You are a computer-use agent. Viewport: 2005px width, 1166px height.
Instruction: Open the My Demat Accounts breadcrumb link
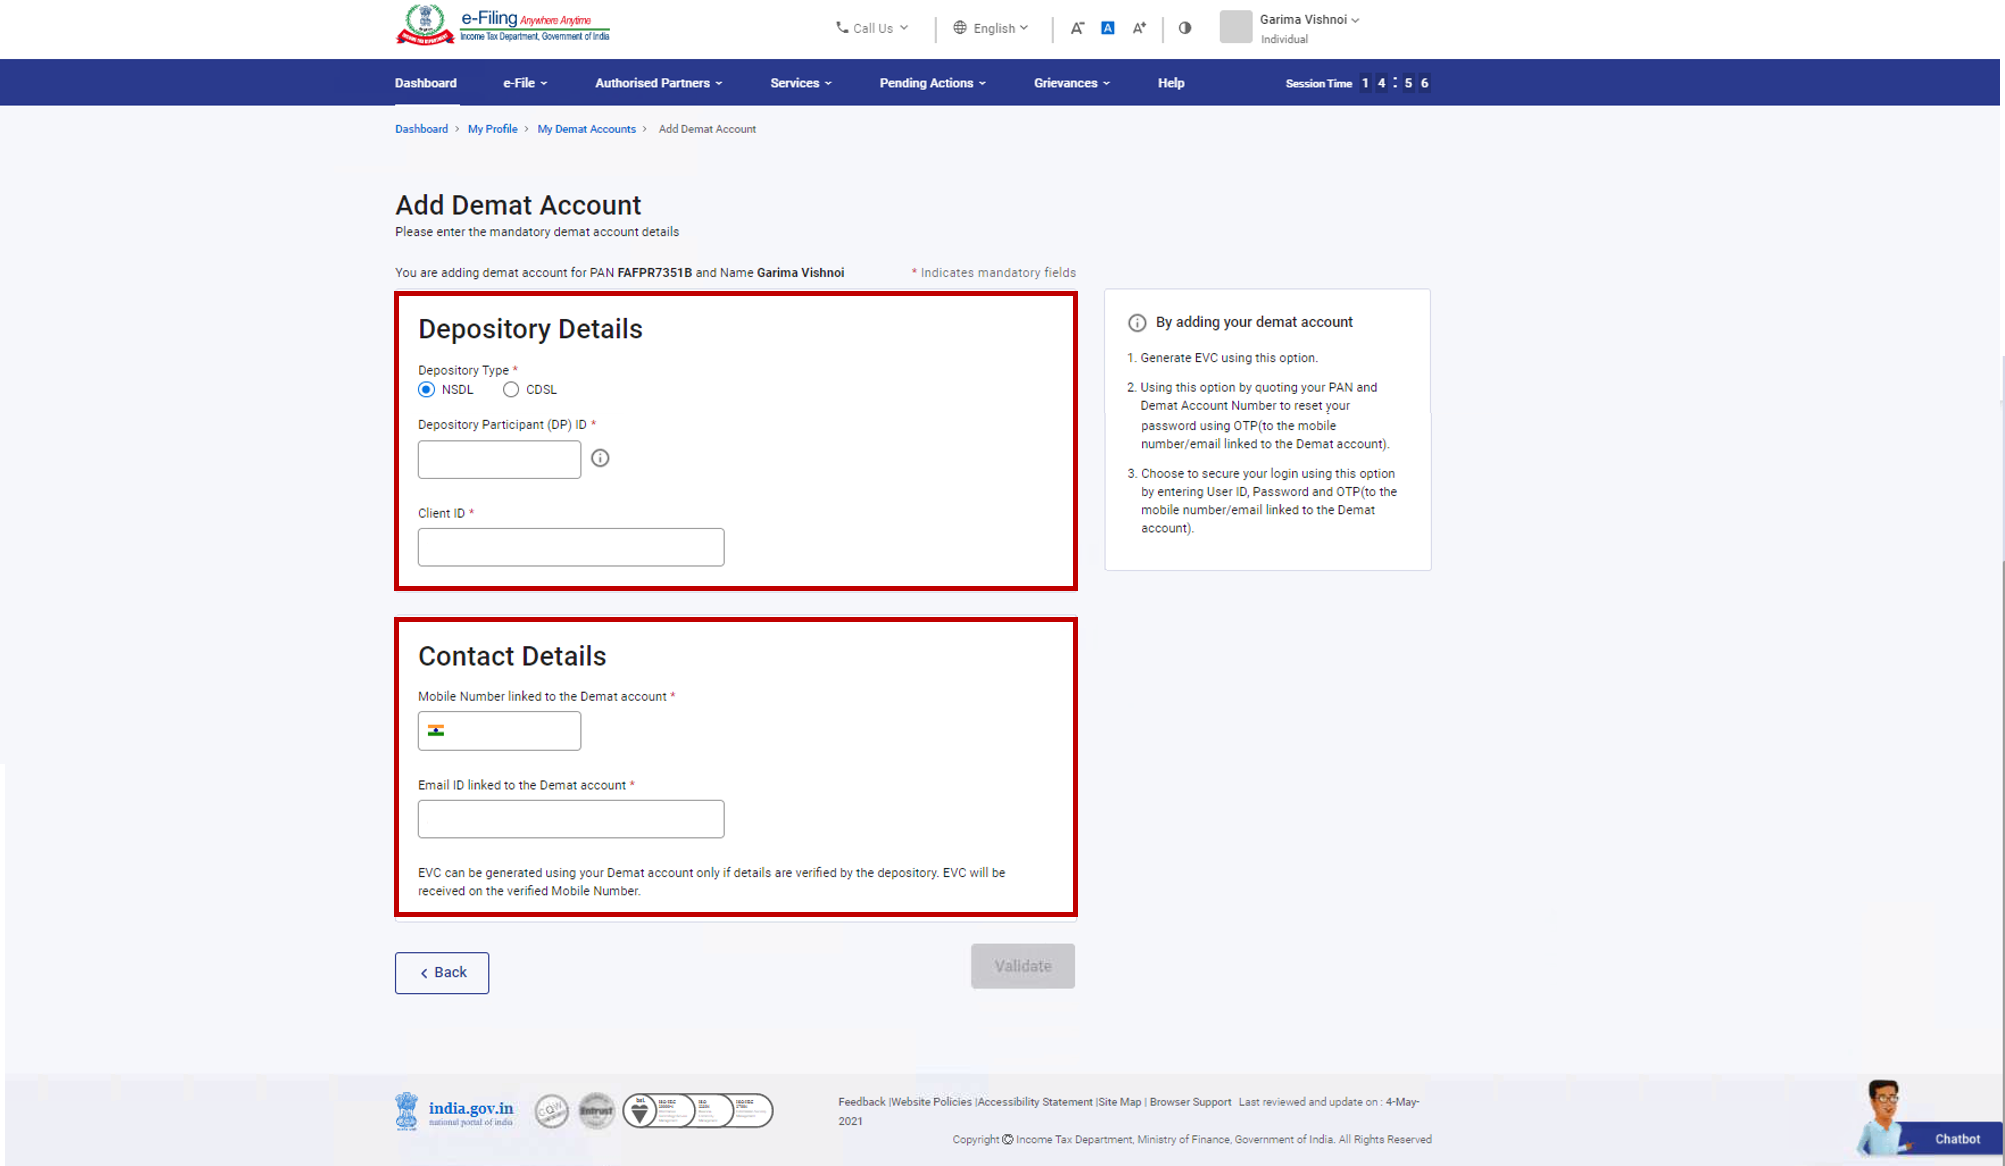(x=586, y=129)
